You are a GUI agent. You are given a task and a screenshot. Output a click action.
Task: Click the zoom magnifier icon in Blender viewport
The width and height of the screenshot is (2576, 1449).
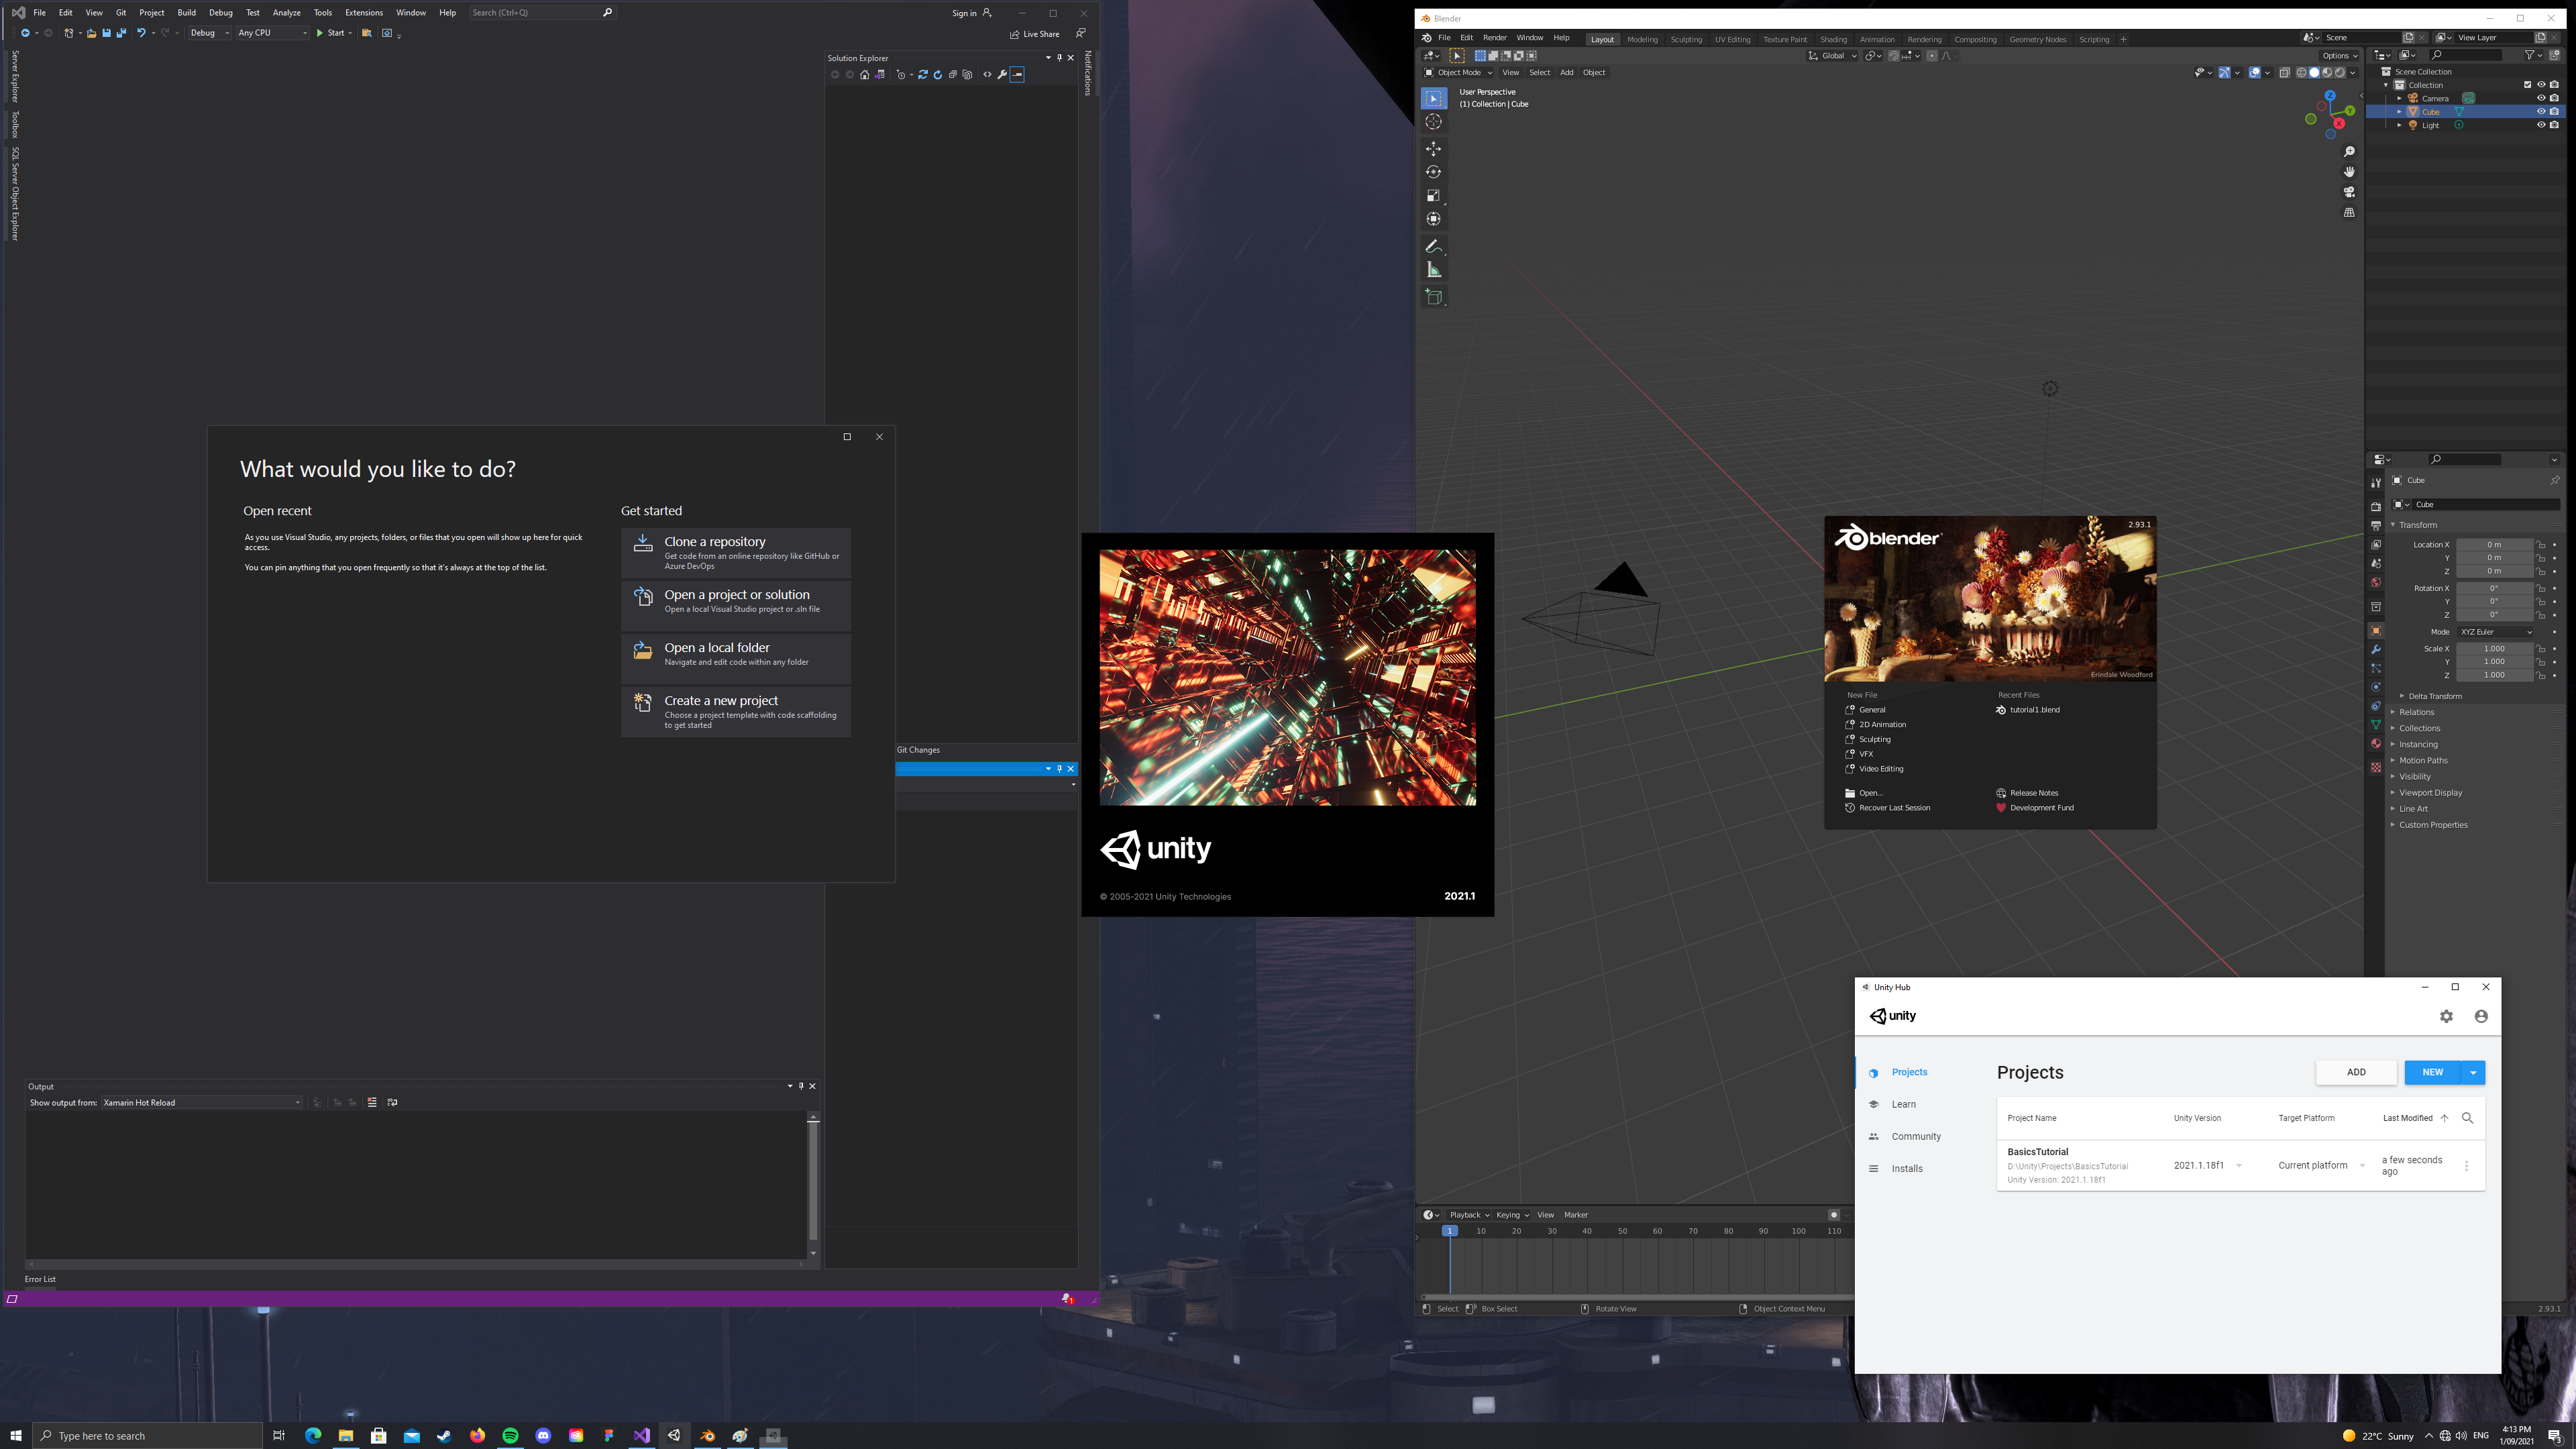[2349, 152]
